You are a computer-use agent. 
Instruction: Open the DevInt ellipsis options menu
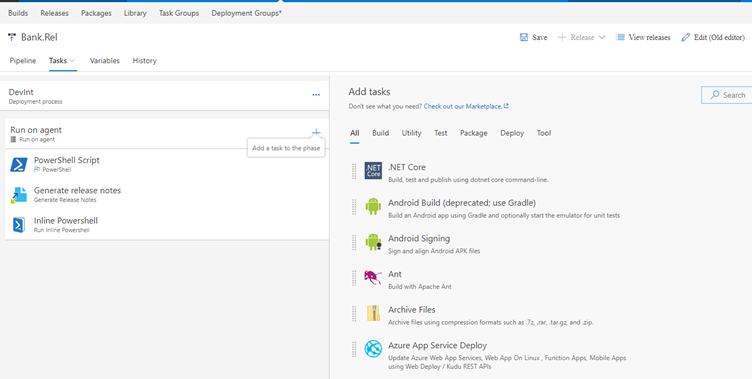[x=316, y=95]
